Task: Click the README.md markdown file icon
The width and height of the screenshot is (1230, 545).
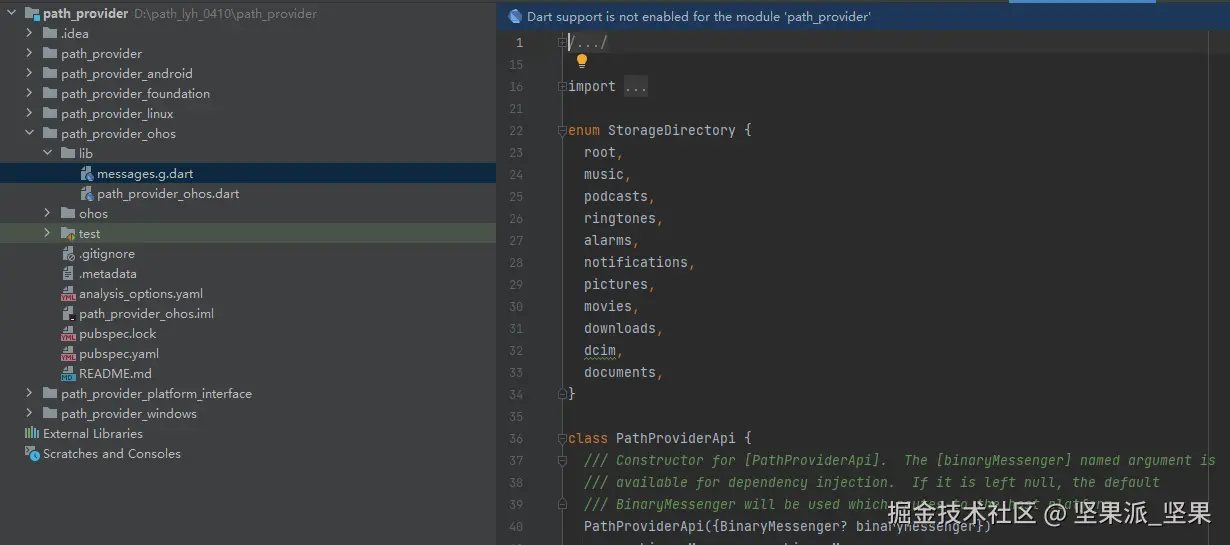Action: [x=68, y=374]
